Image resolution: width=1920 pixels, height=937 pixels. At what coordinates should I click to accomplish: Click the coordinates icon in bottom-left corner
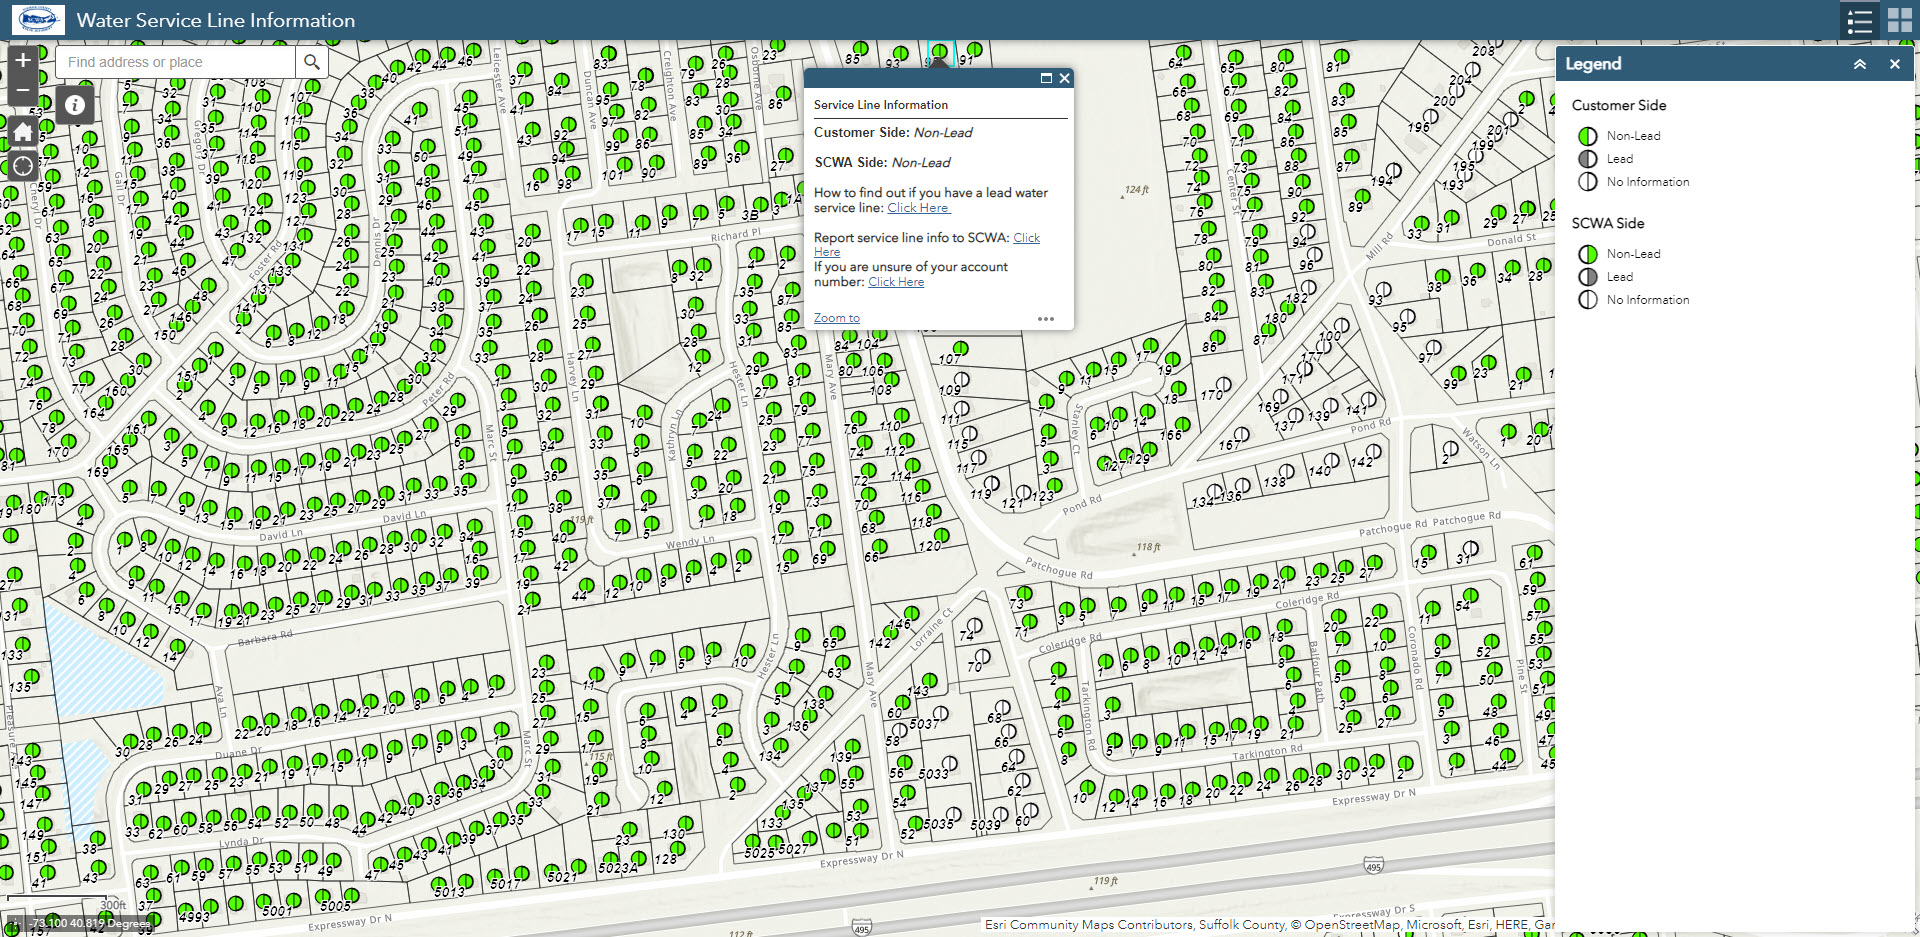pyautogui.click(x=16, y=924)
